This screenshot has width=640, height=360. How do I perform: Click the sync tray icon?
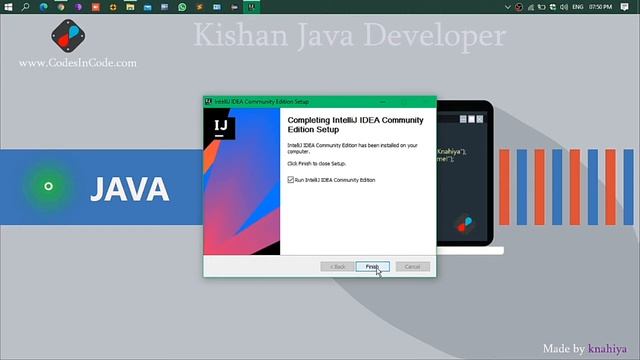pos(553,7)
